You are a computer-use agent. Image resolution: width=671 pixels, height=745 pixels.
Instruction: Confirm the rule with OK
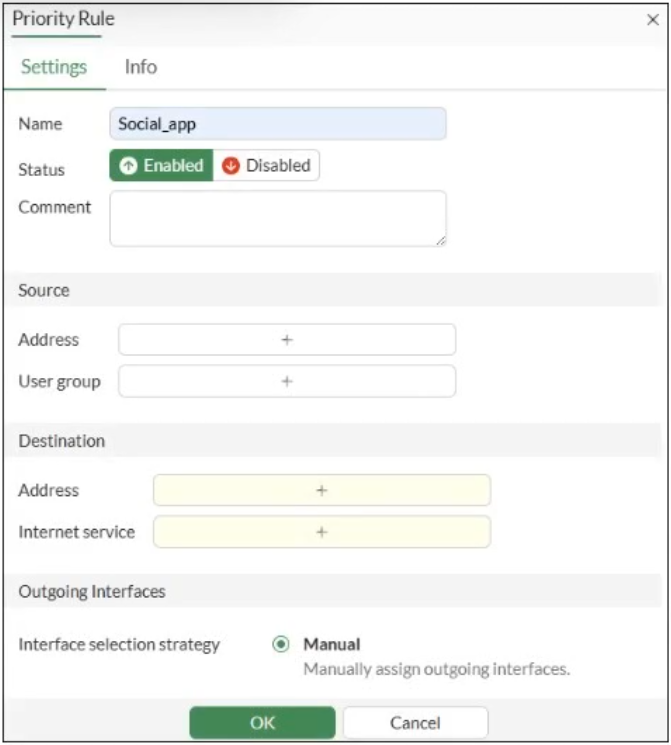click(262, 722)
